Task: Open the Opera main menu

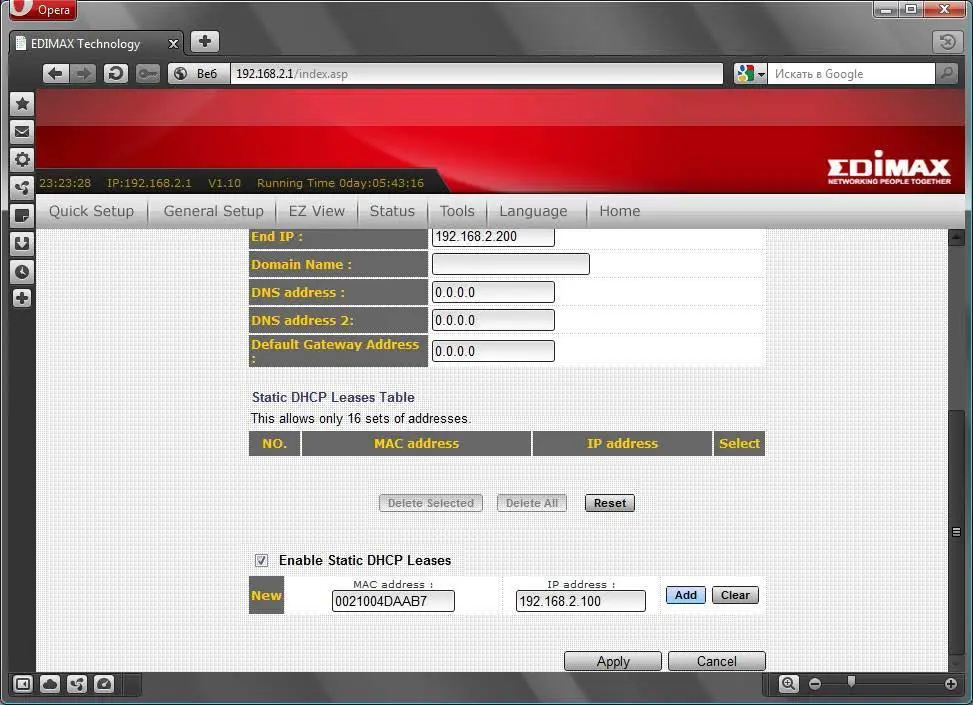Action: click(x=42, y=10)
